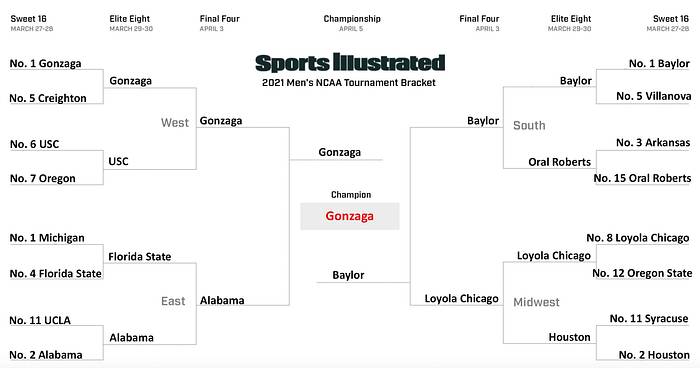The height and width of the screenshot is (368, 700).
Task: Click No. 8 Loyola Chicago entry
Action: coord(638,238)
